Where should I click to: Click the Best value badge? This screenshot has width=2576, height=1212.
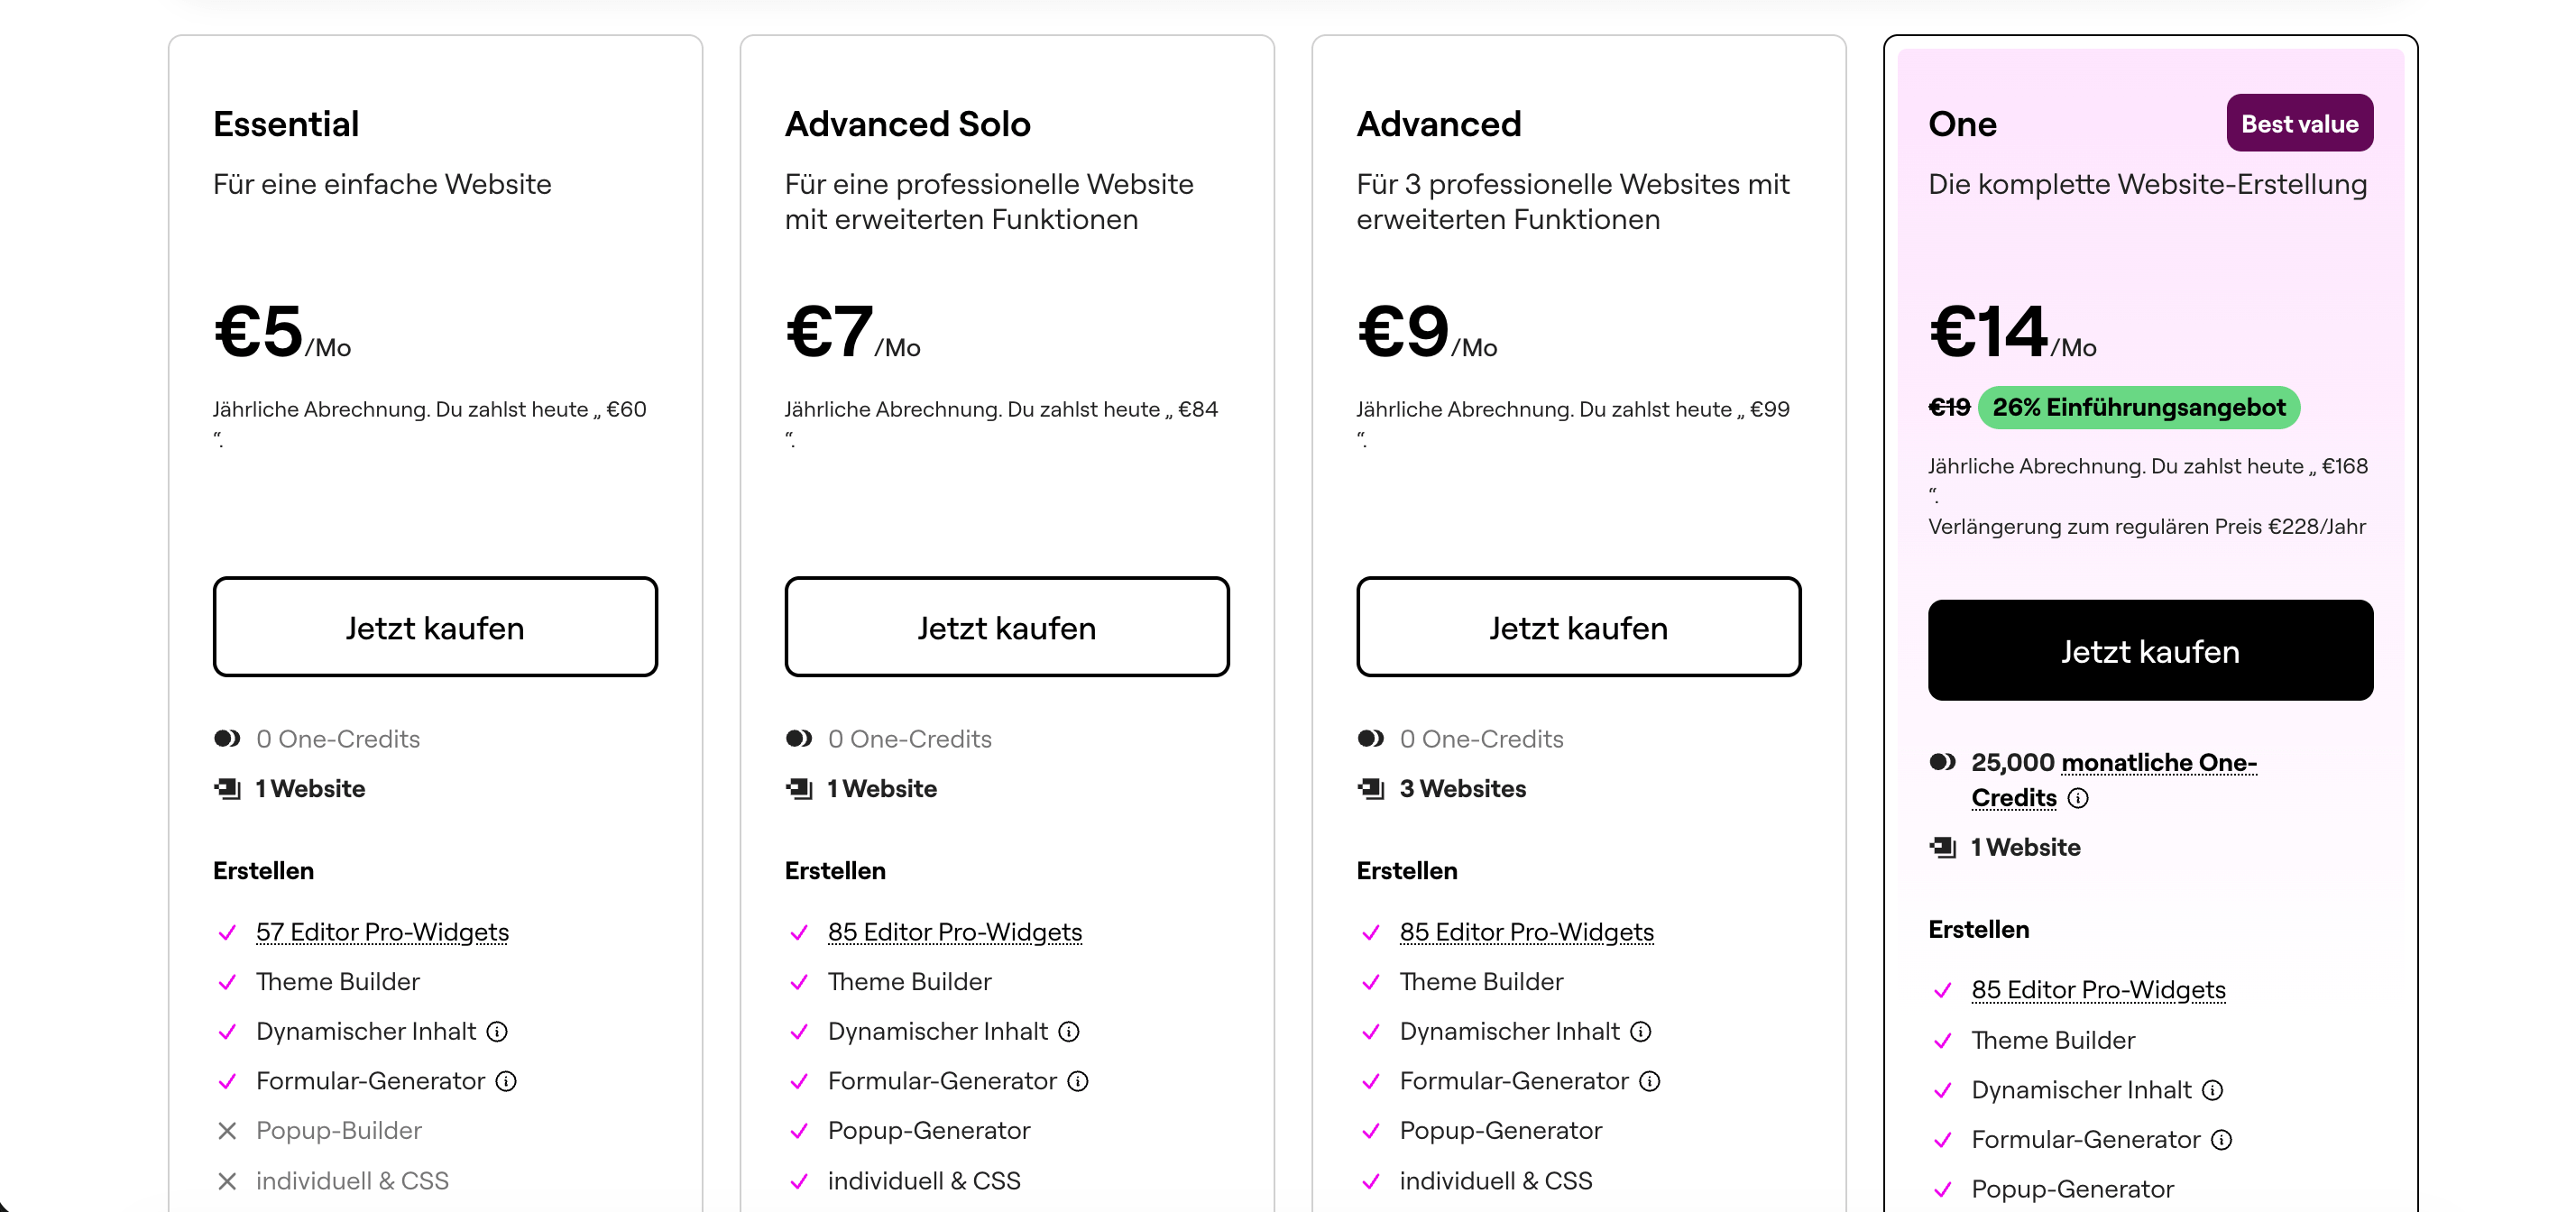click(x=2299, y=124)
